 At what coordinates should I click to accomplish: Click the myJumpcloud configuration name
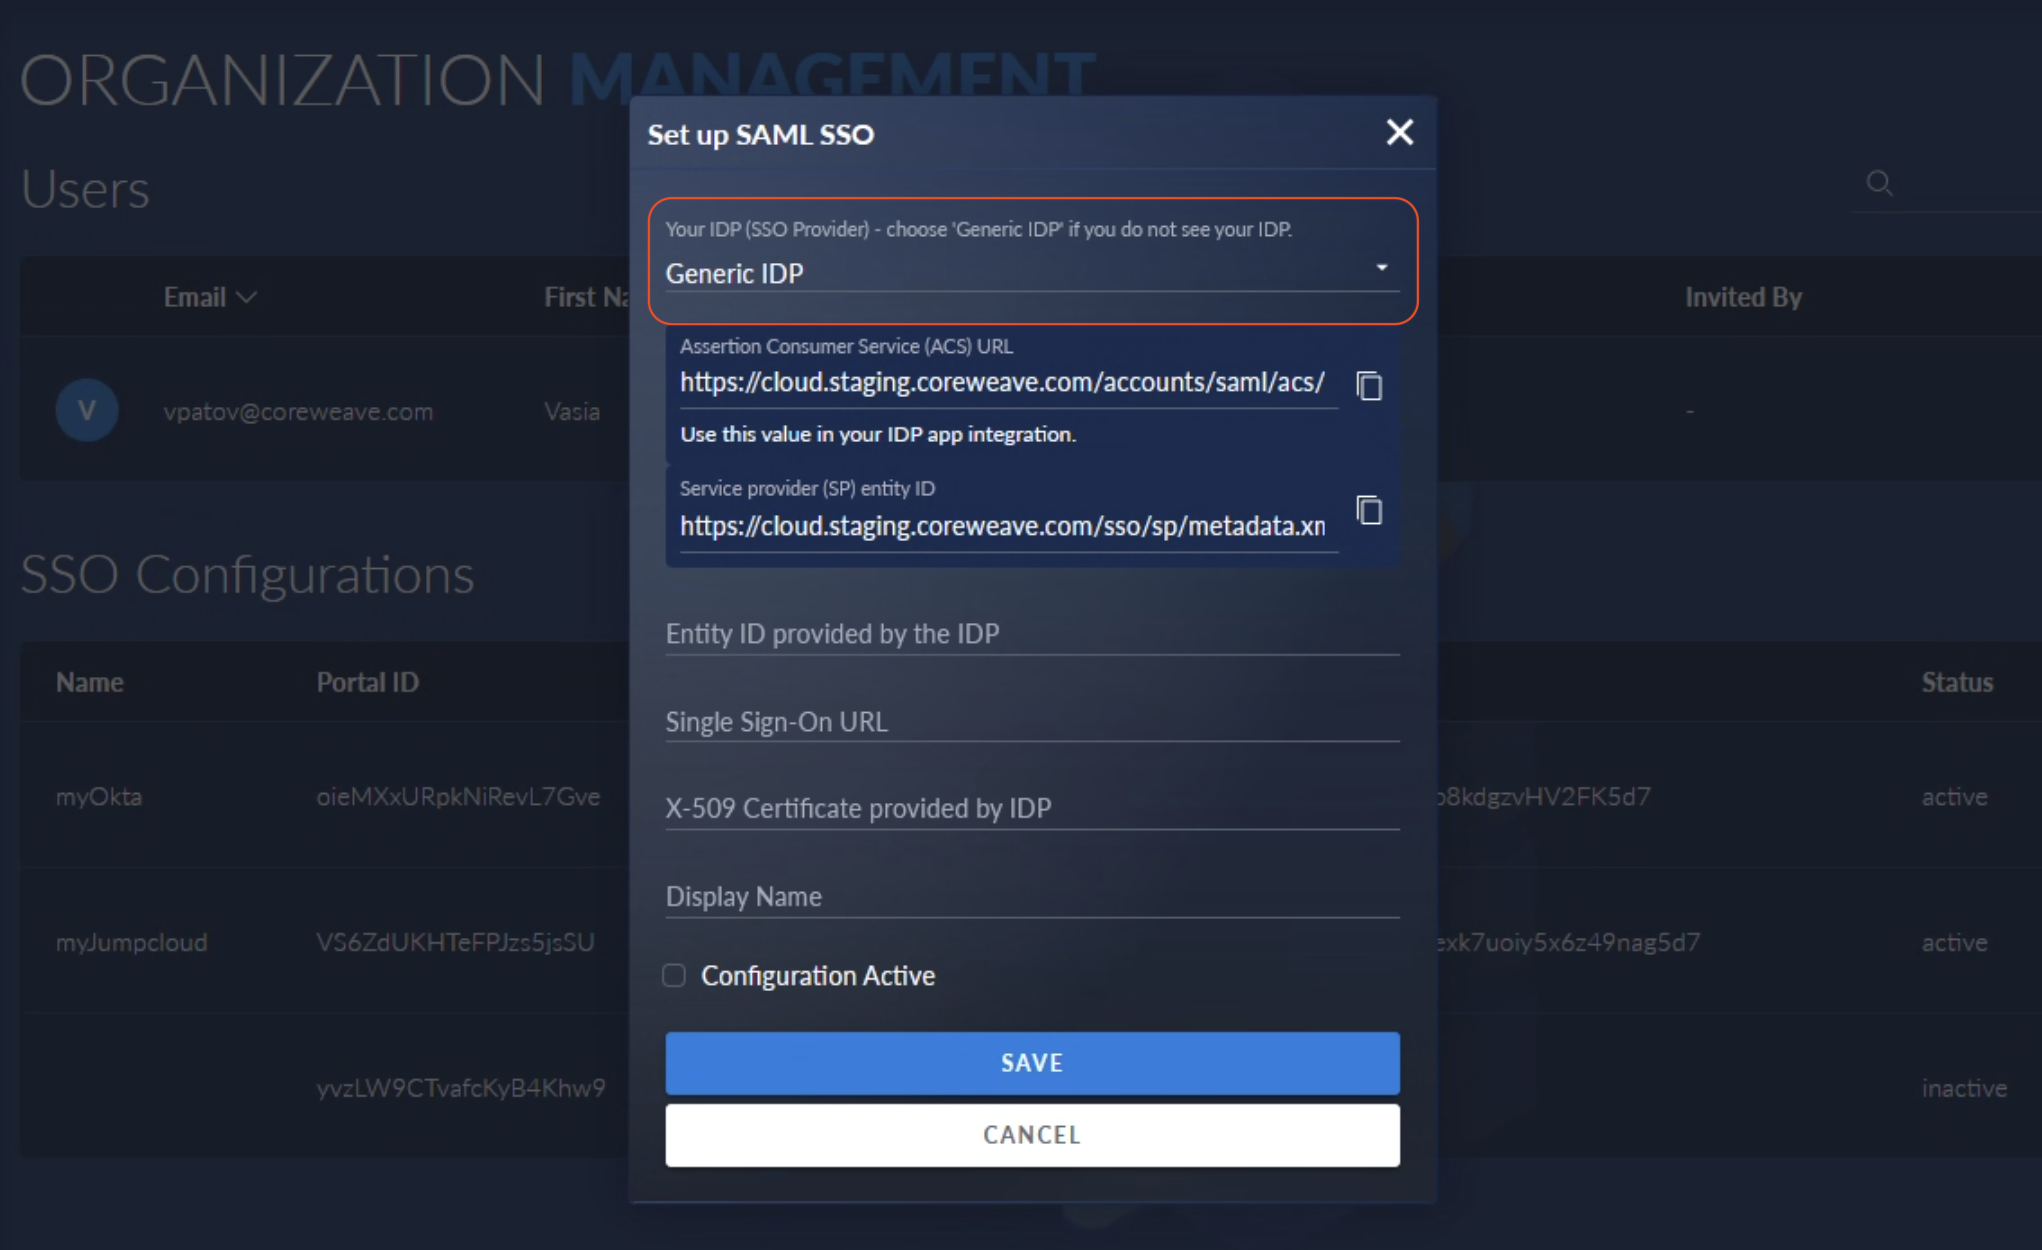click(132, 942)
